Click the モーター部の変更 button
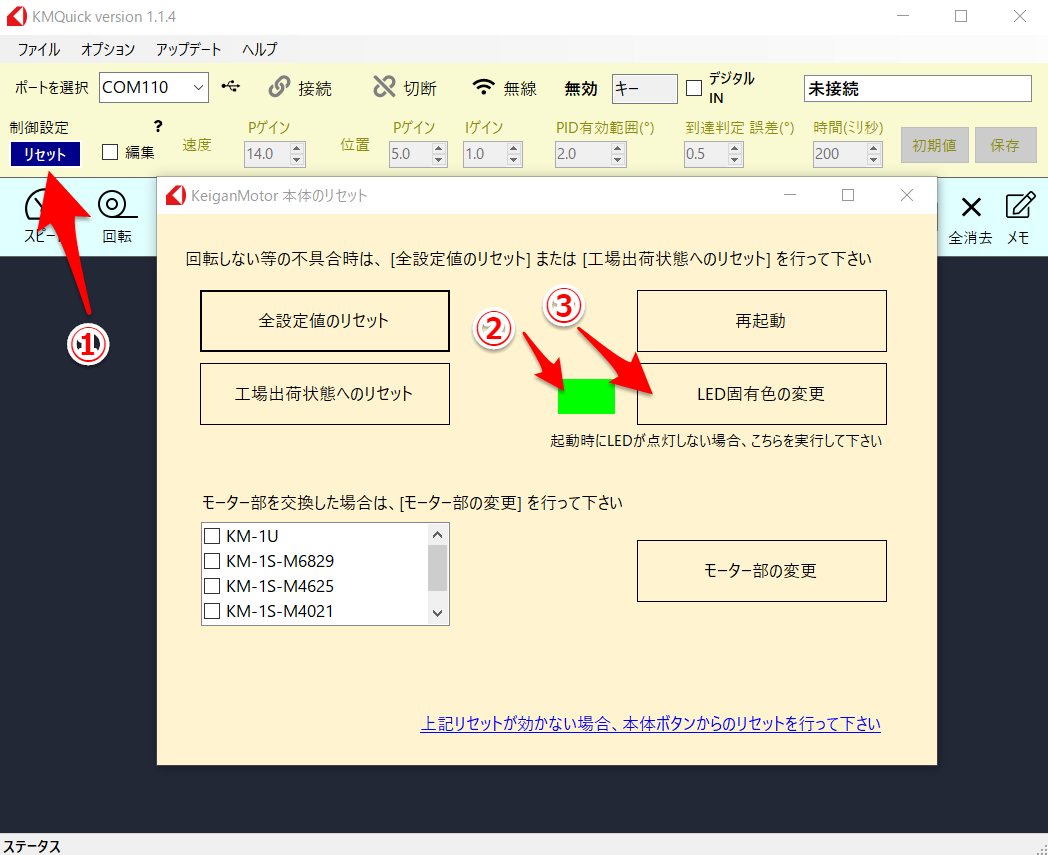Screen dimensions: 1048x855 [761, 571]
